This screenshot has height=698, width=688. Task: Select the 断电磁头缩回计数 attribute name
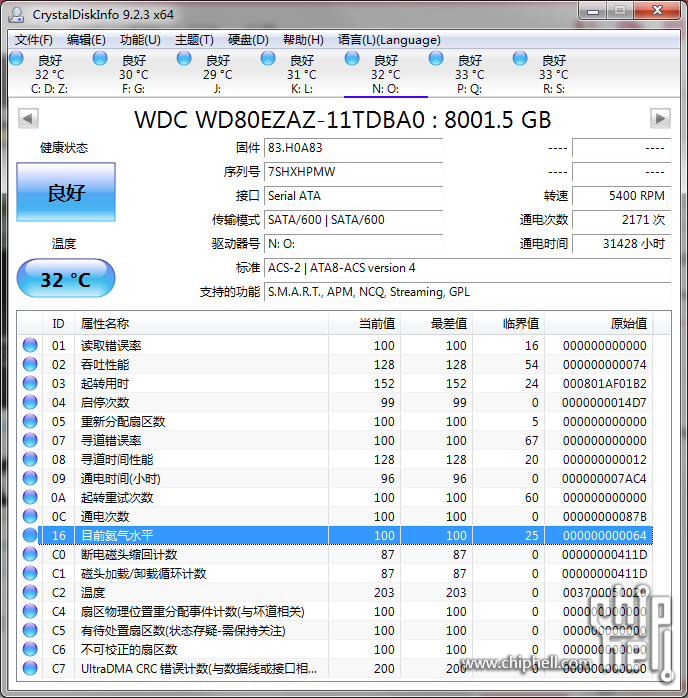[x=129, y=555]
